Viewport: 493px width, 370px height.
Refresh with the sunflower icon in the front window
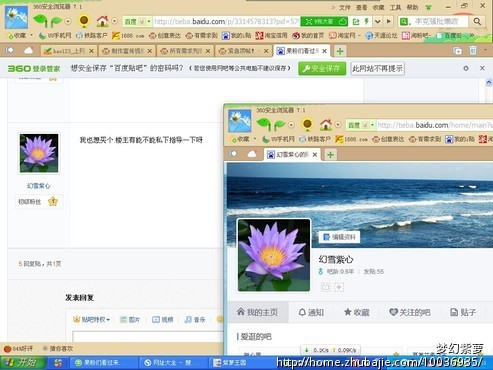[307, 124]
